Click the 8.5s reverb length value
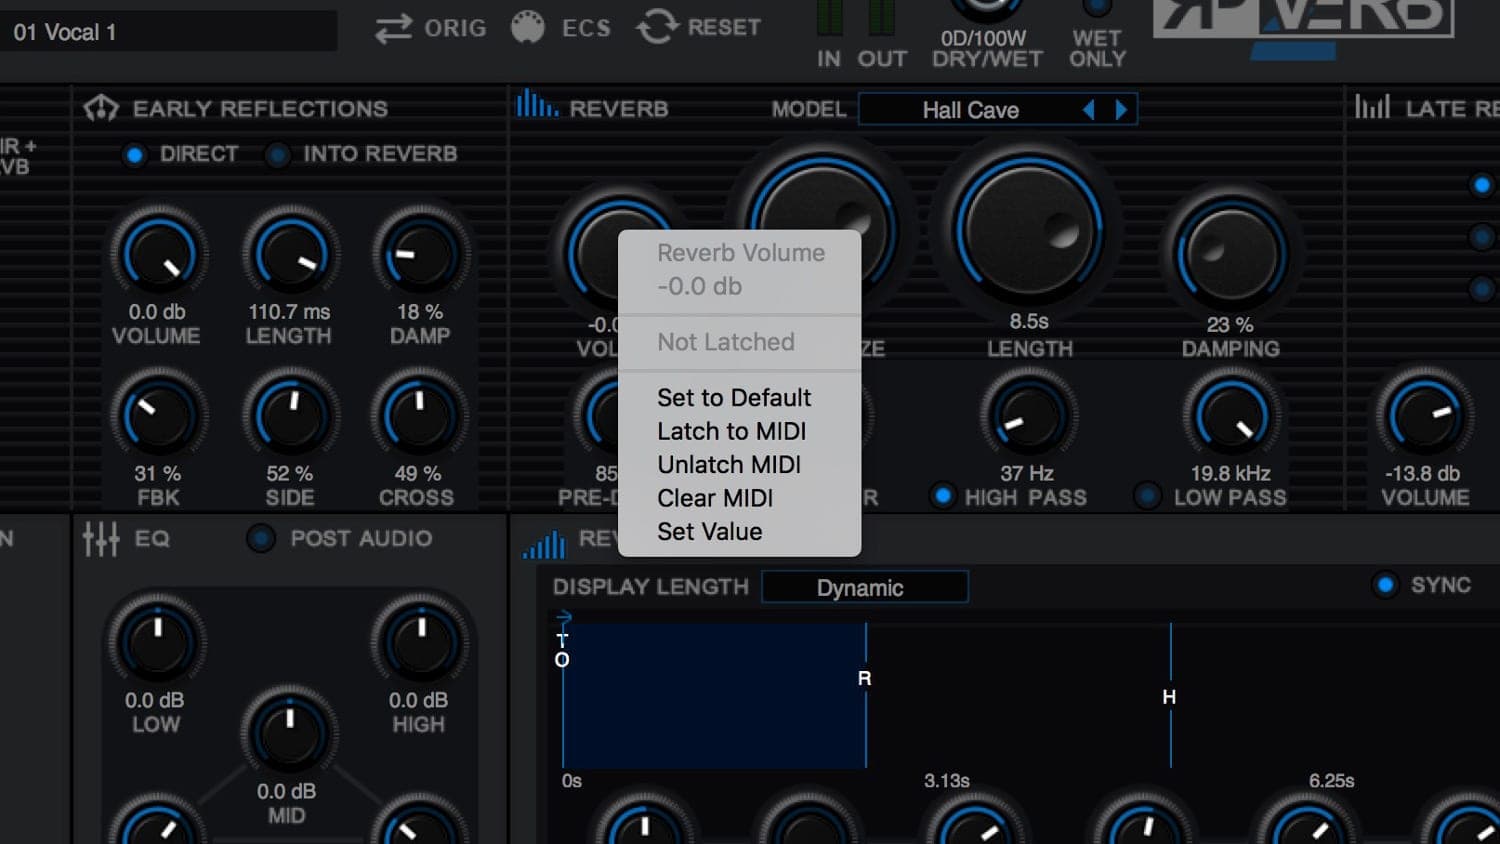This screenshot has width=1500, height=844. click(x=1029, y=322)
